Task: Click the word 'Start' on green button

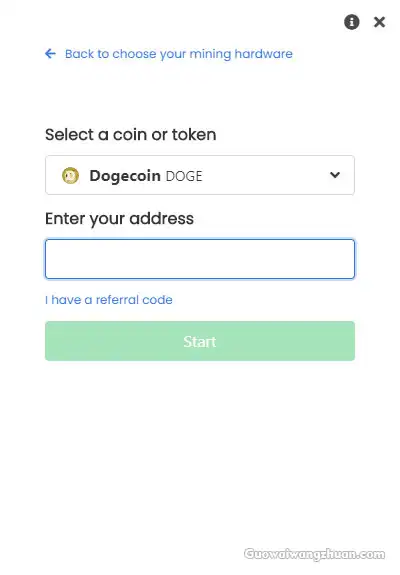Action: click(200, 341)
